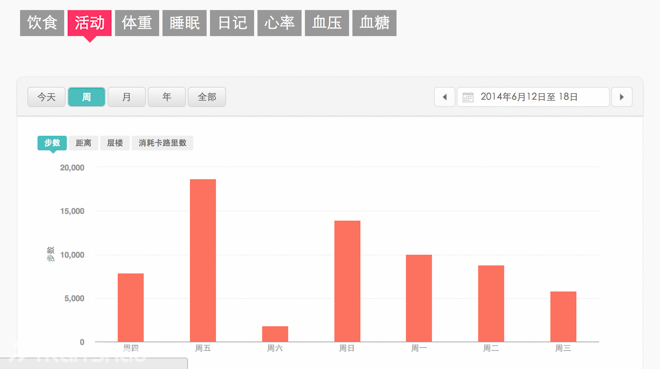This screenshot has width=660, height=369.
Task: Click the 周二 Tuesday bar
Action: pos(491,303)
